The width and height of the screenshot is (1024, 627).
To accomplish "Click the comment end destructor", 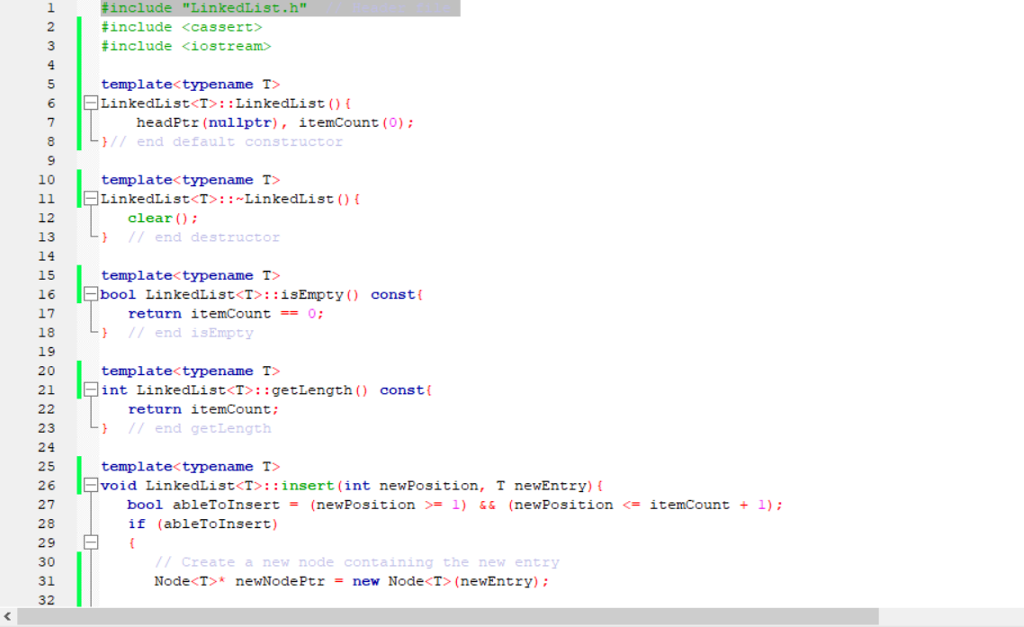I will click(x=203, y=237).
